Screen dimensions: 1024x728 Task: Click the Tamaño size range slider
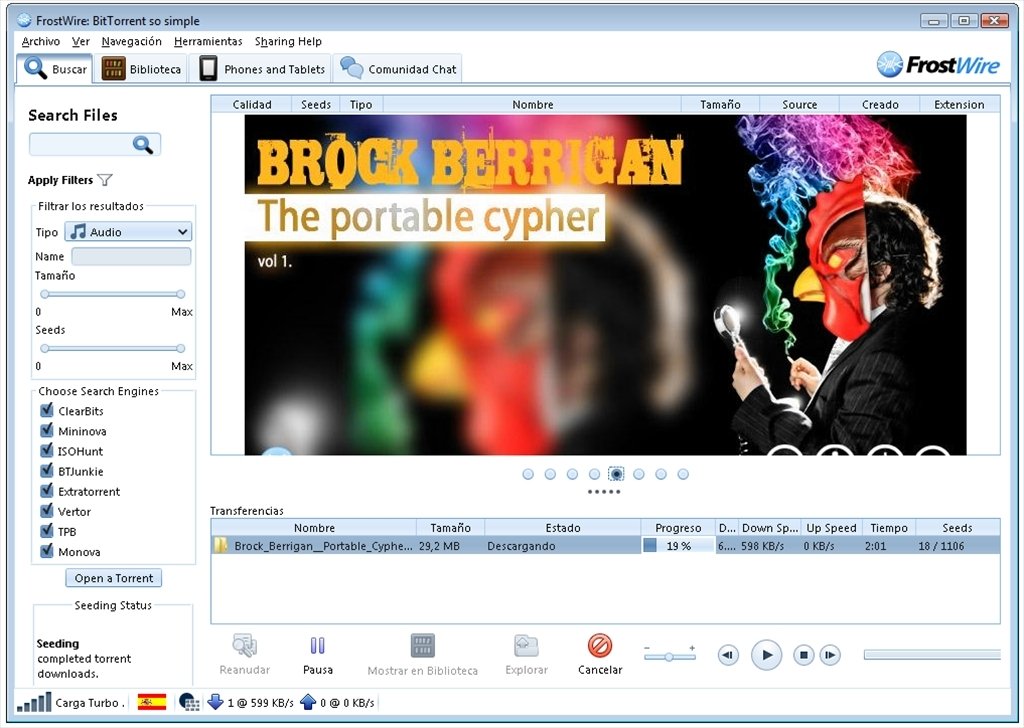112,294
